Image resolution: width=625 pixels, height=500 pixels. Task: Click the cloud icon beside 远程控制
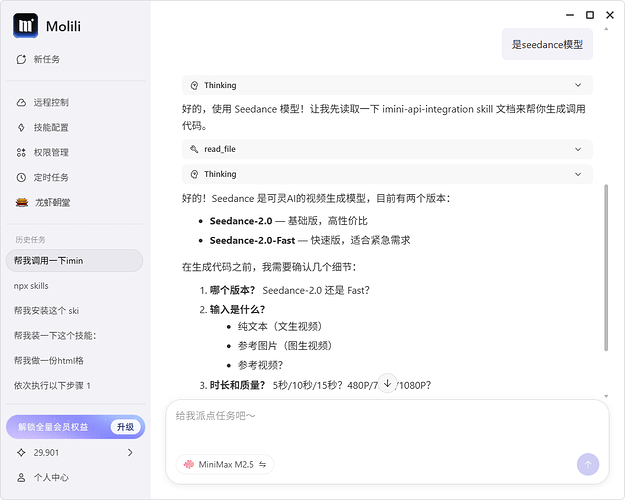[x=21, y=102]
